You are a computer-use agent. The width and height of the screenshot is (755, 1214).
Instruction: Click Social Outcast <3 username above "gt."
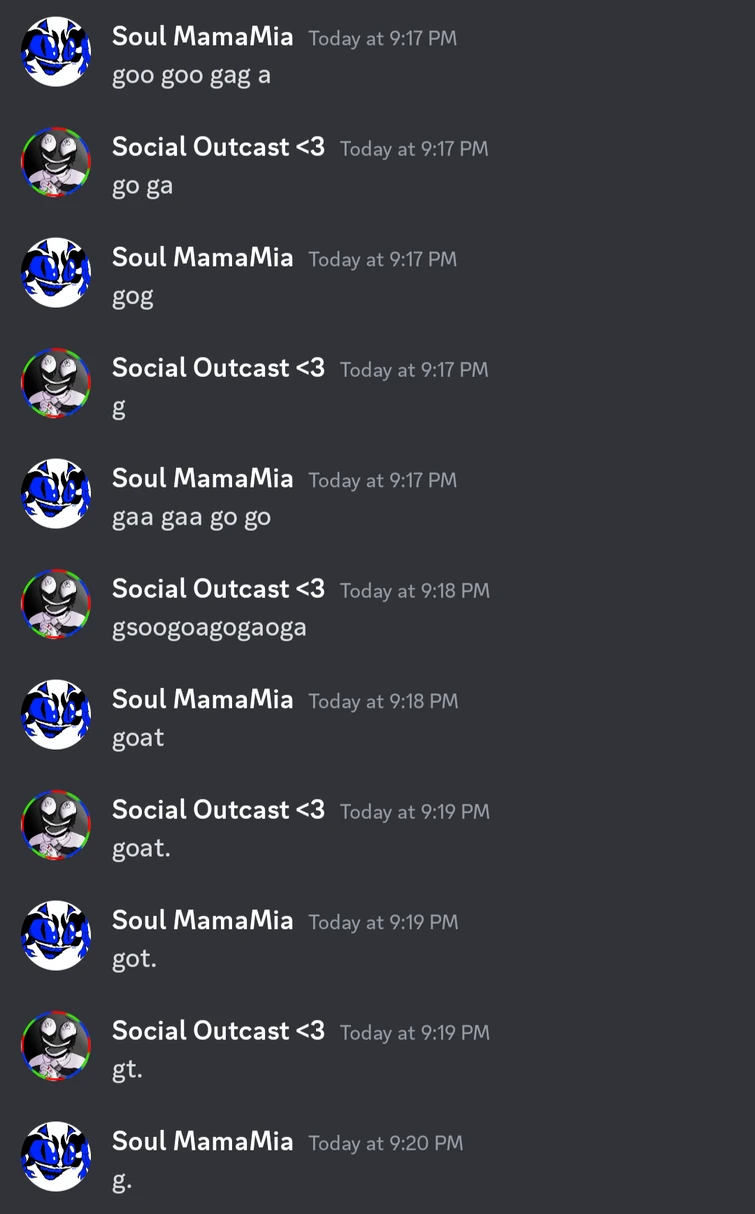click(218, 1031)
